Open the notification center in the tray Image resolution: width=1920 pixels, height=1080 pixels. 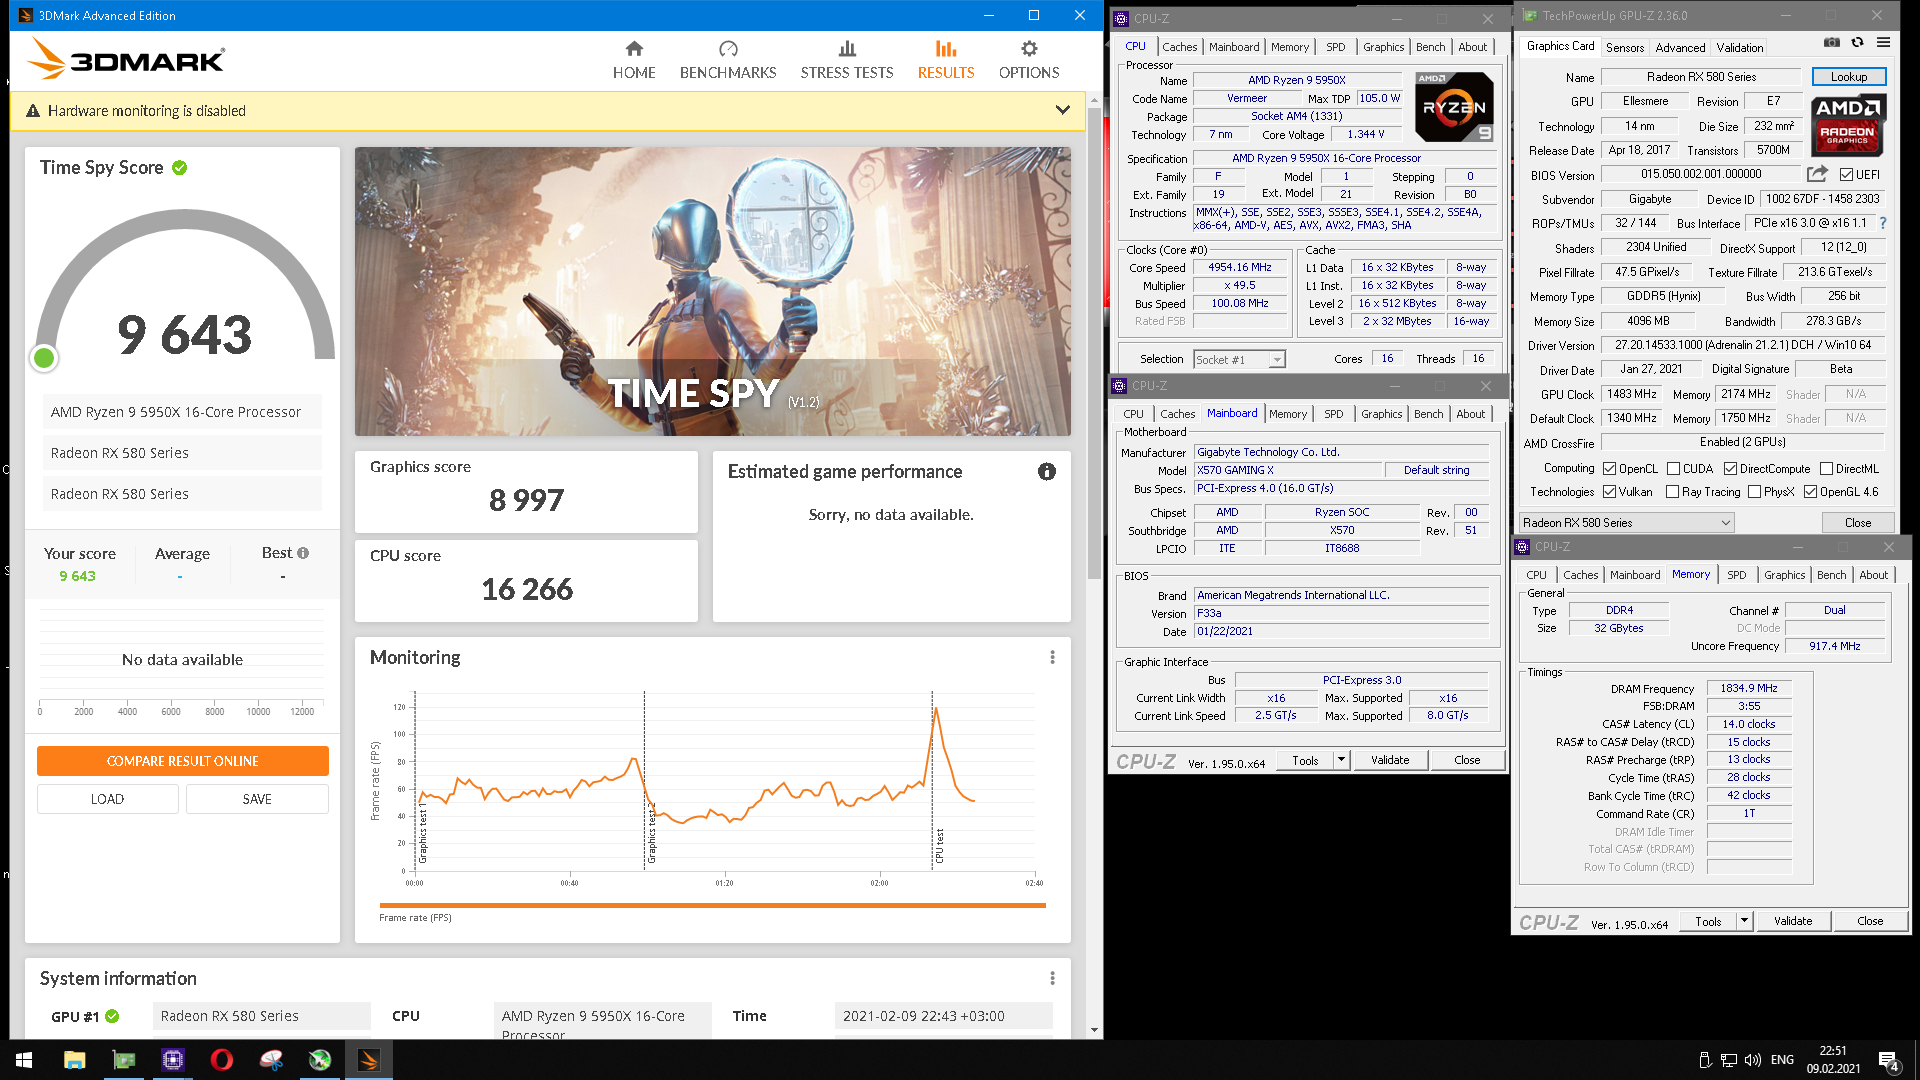coord(1888,1061)
